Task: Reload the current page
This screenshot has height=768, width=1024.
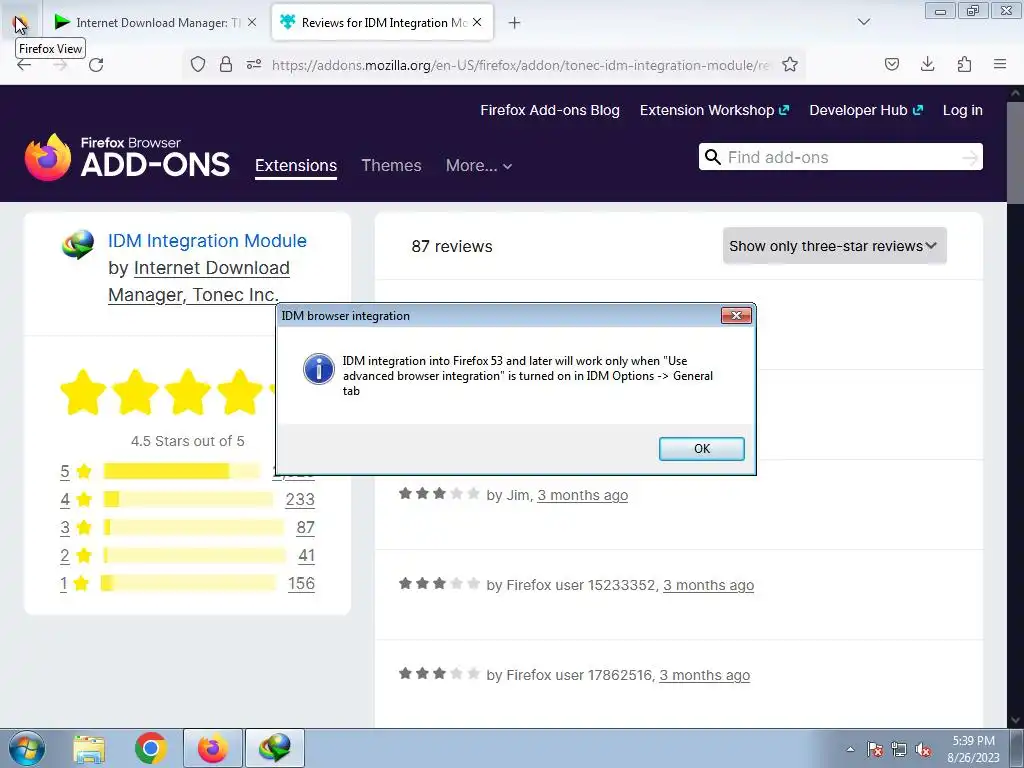Action: (x=96, y=65)
